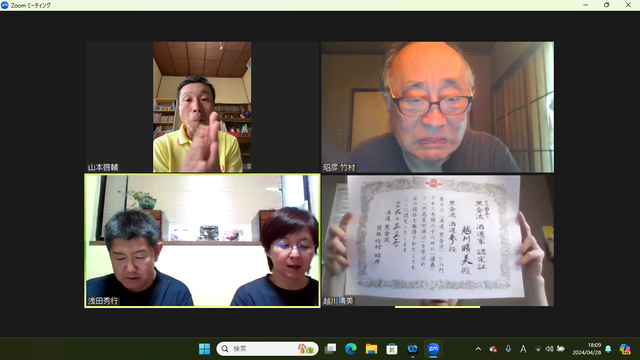640x360 pixels.
Task: Open Microsoft Store from the taskbar
Action: click(392, 349)
